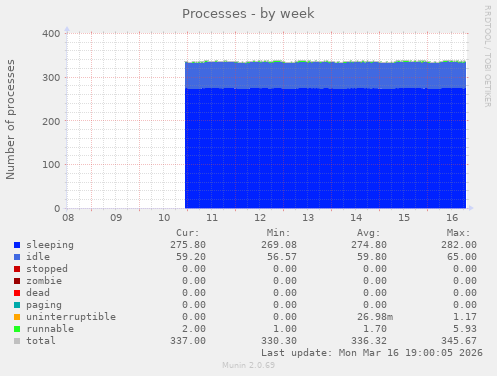Click the sleeping legend color swatch
The image size is (497, 376).
coord(17,245)
